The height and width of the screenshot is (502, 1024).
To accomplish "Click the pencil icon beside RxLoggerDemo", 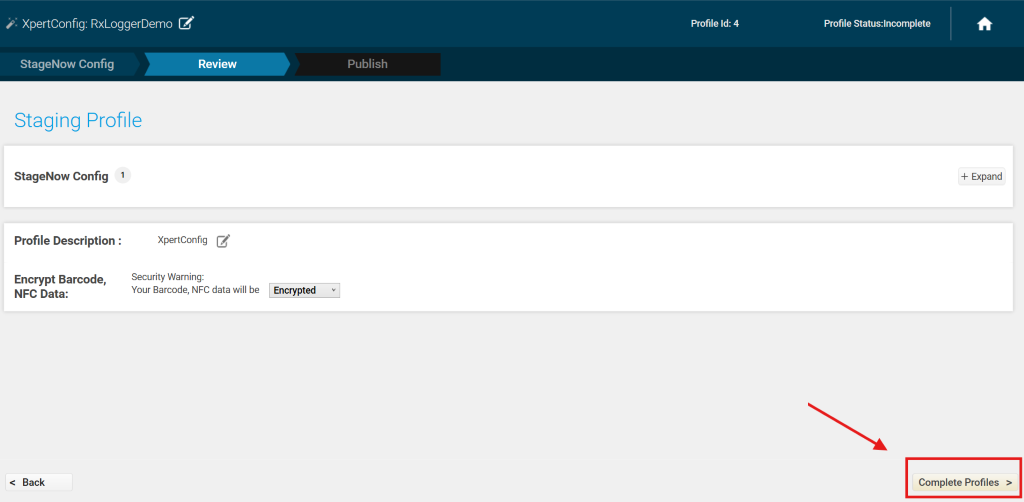I will (x=186, y=23).
